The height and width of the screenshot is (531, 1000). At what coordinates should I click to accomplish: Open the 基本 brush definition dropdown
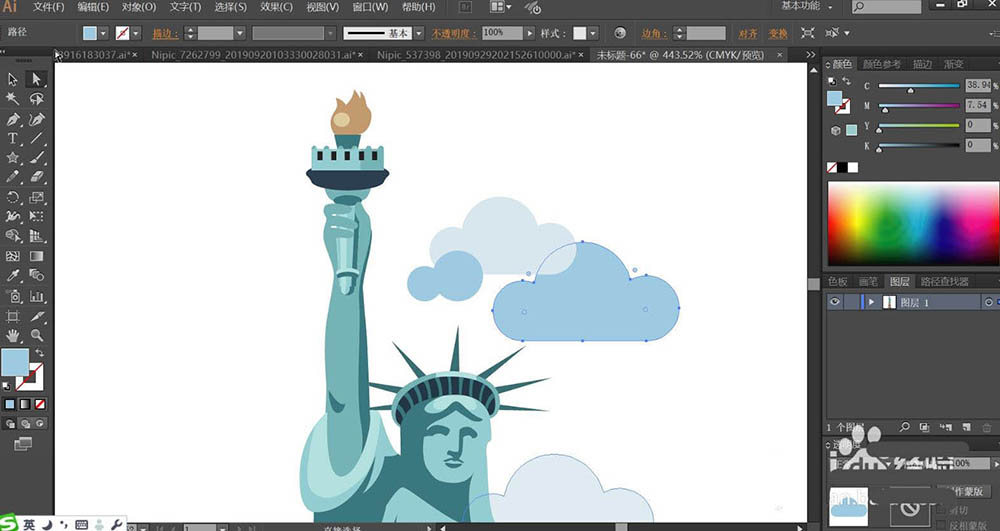418,33
